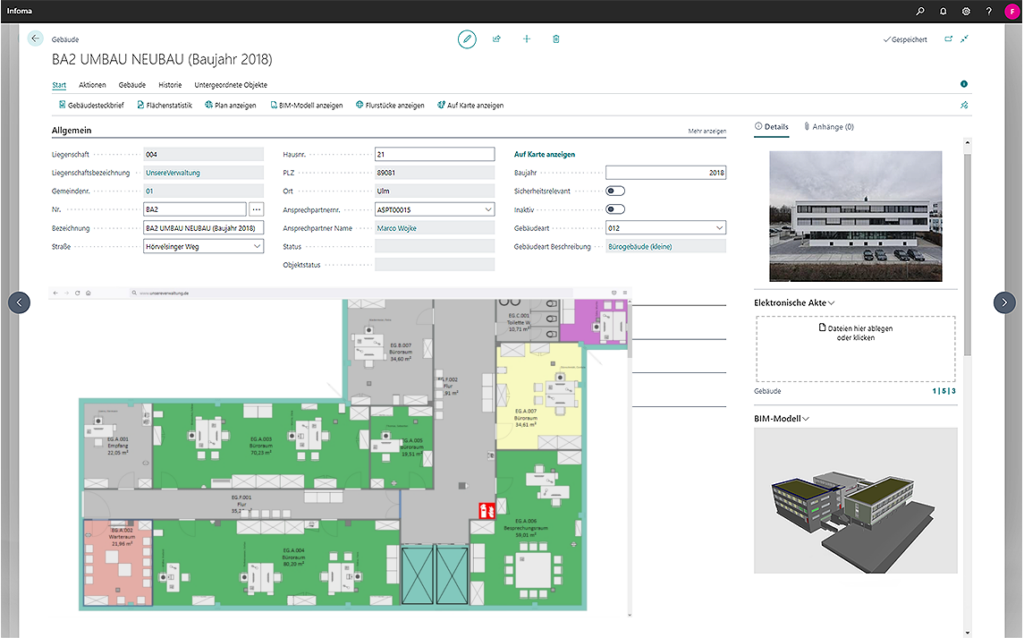
Task: Expand the Gebäudeart dropdown
Action: tap(721, 227)
